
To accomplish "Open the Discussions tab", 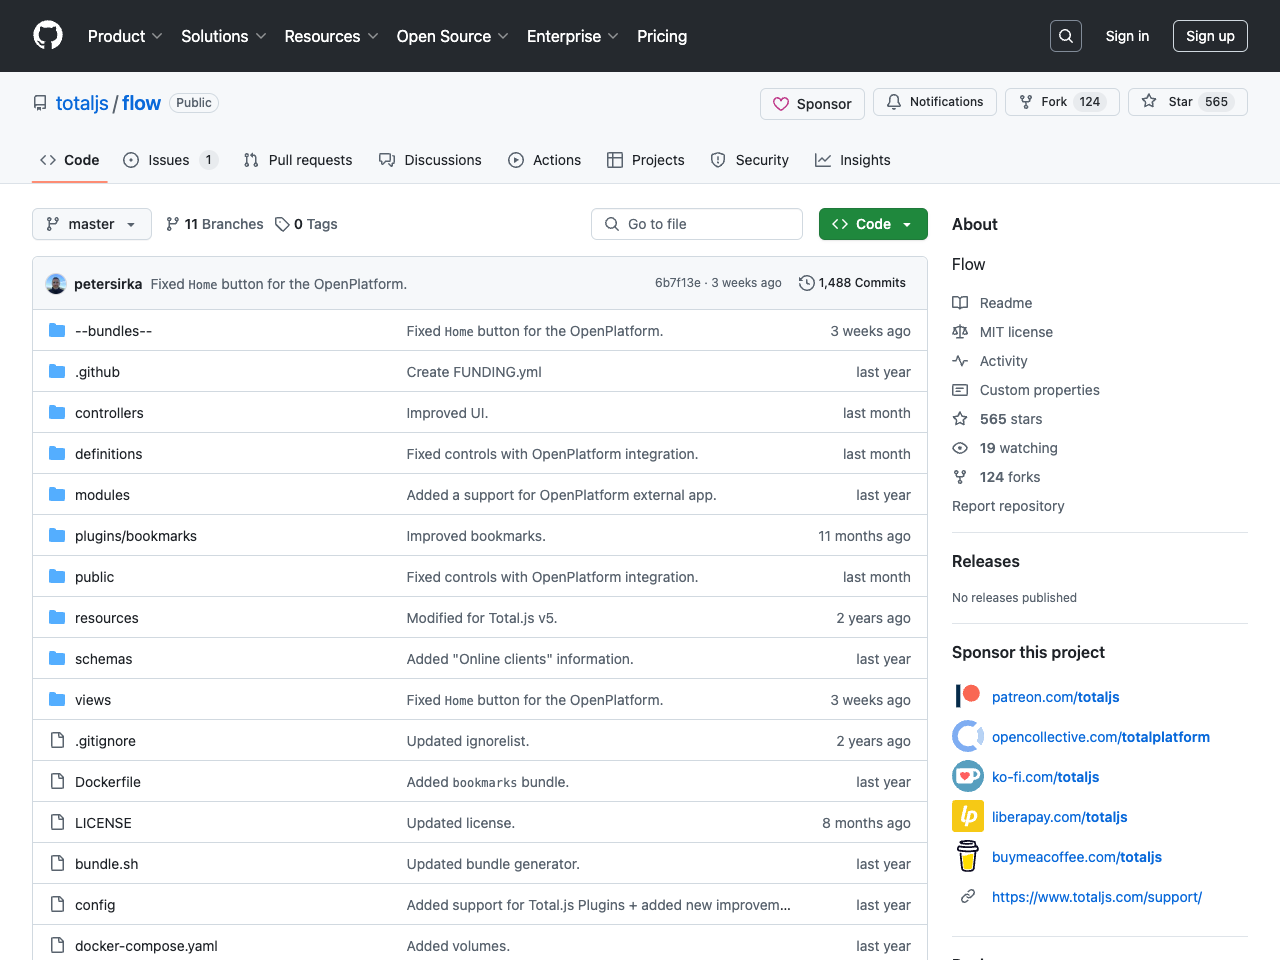I will 430,160.
